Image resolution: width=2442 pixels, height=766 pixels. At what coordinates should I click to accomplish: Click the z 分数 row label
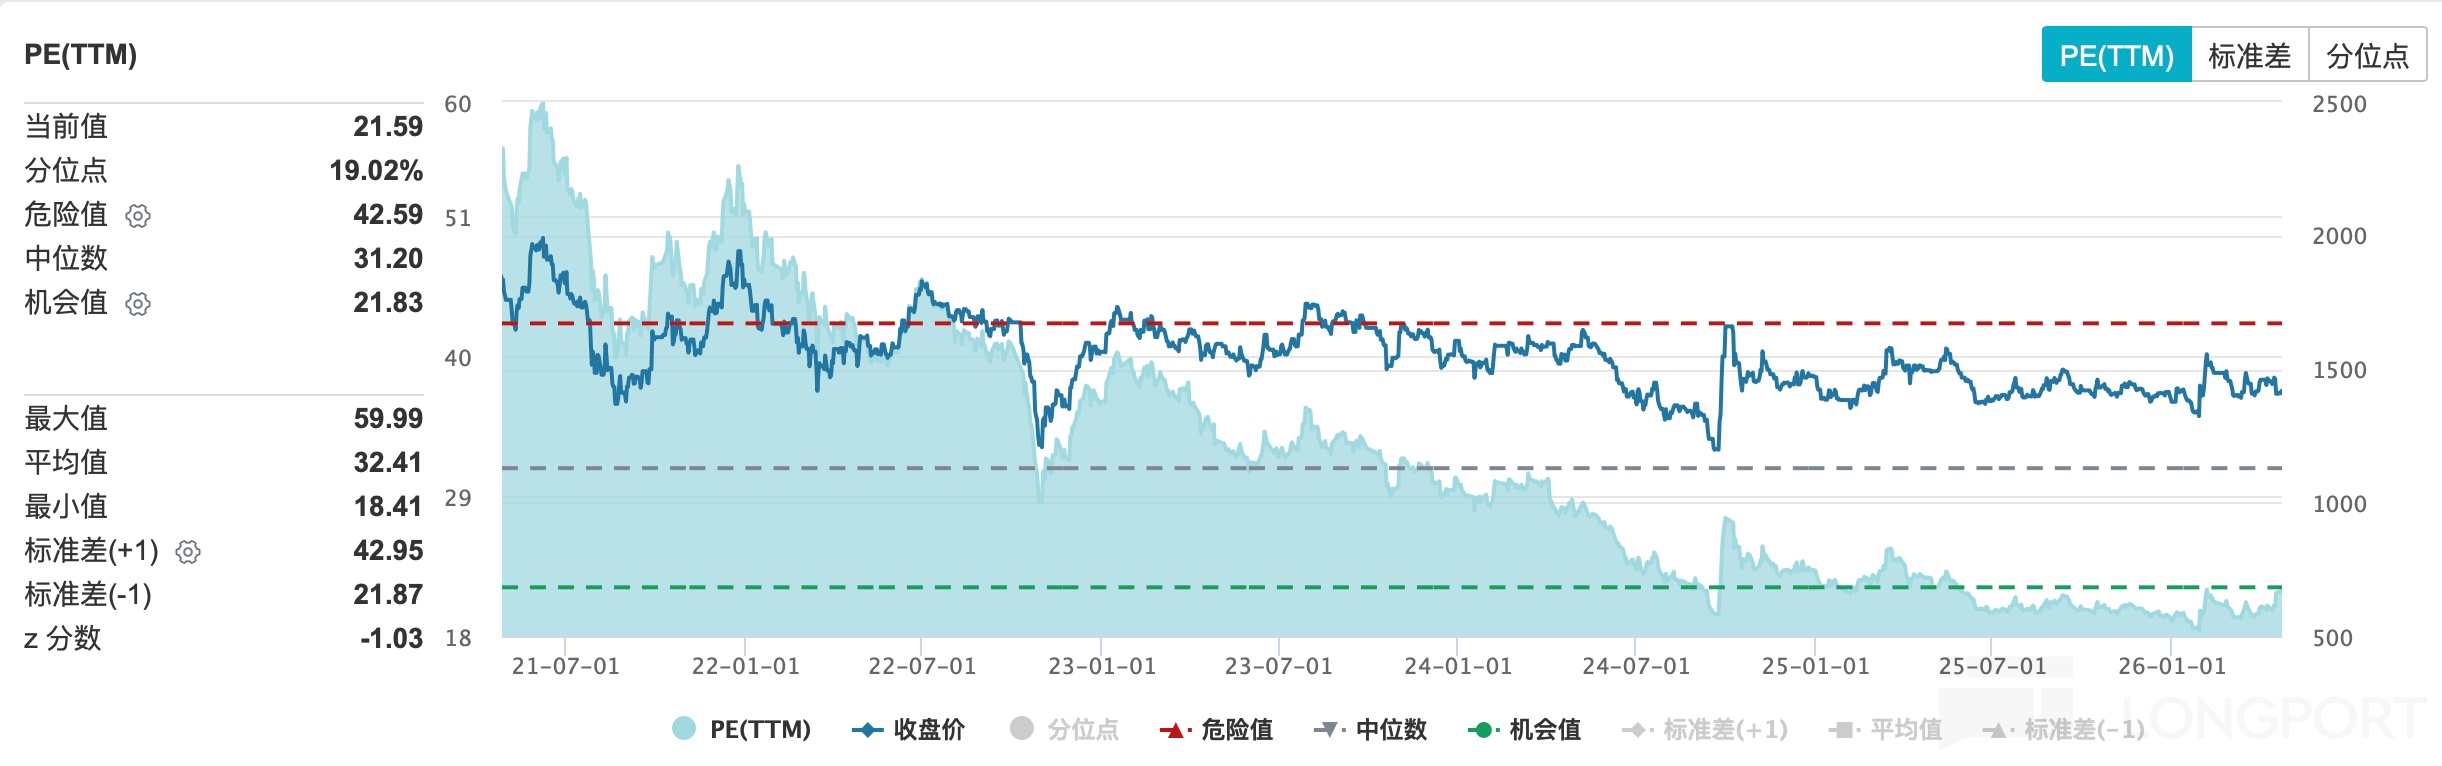(63, 638)
